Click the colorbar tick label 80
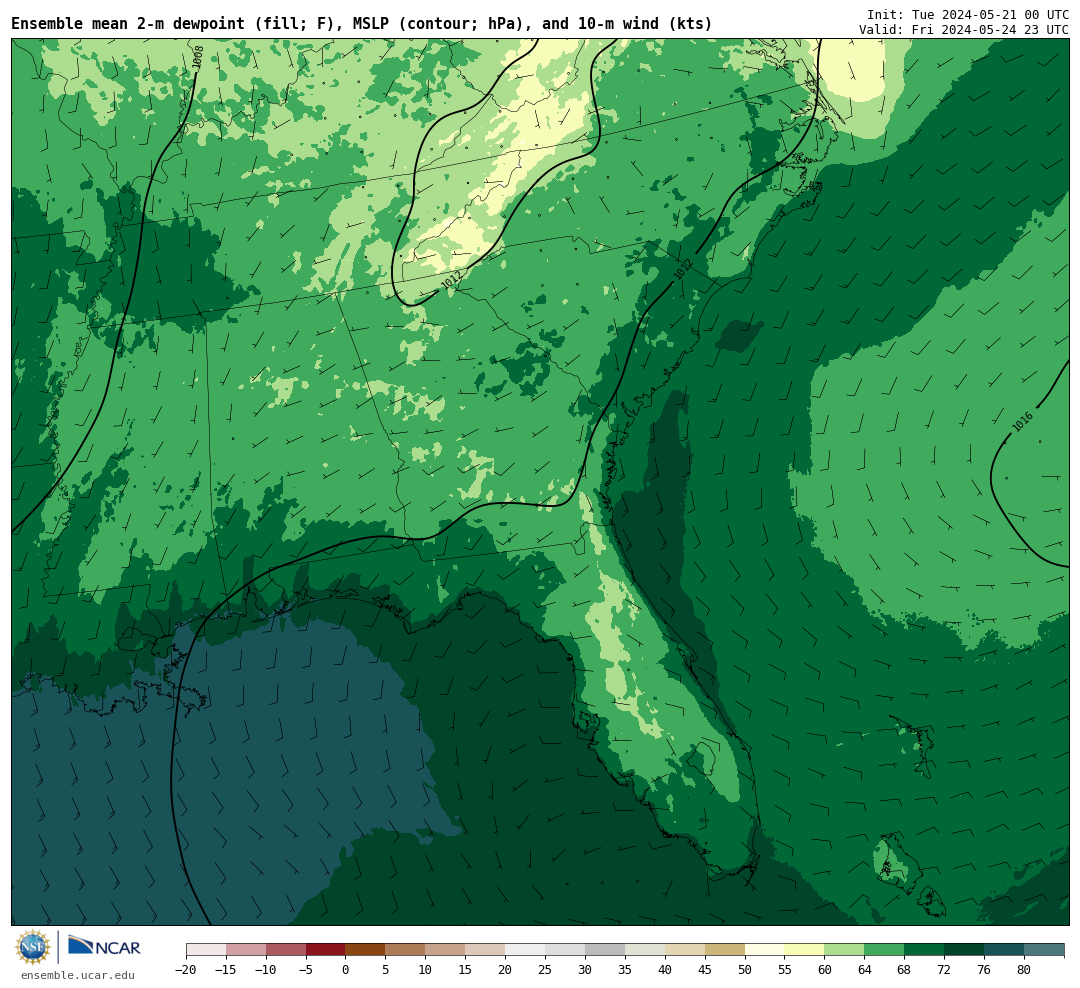This screenshot has height=988, width=1080. click(x=1025, y=969)
